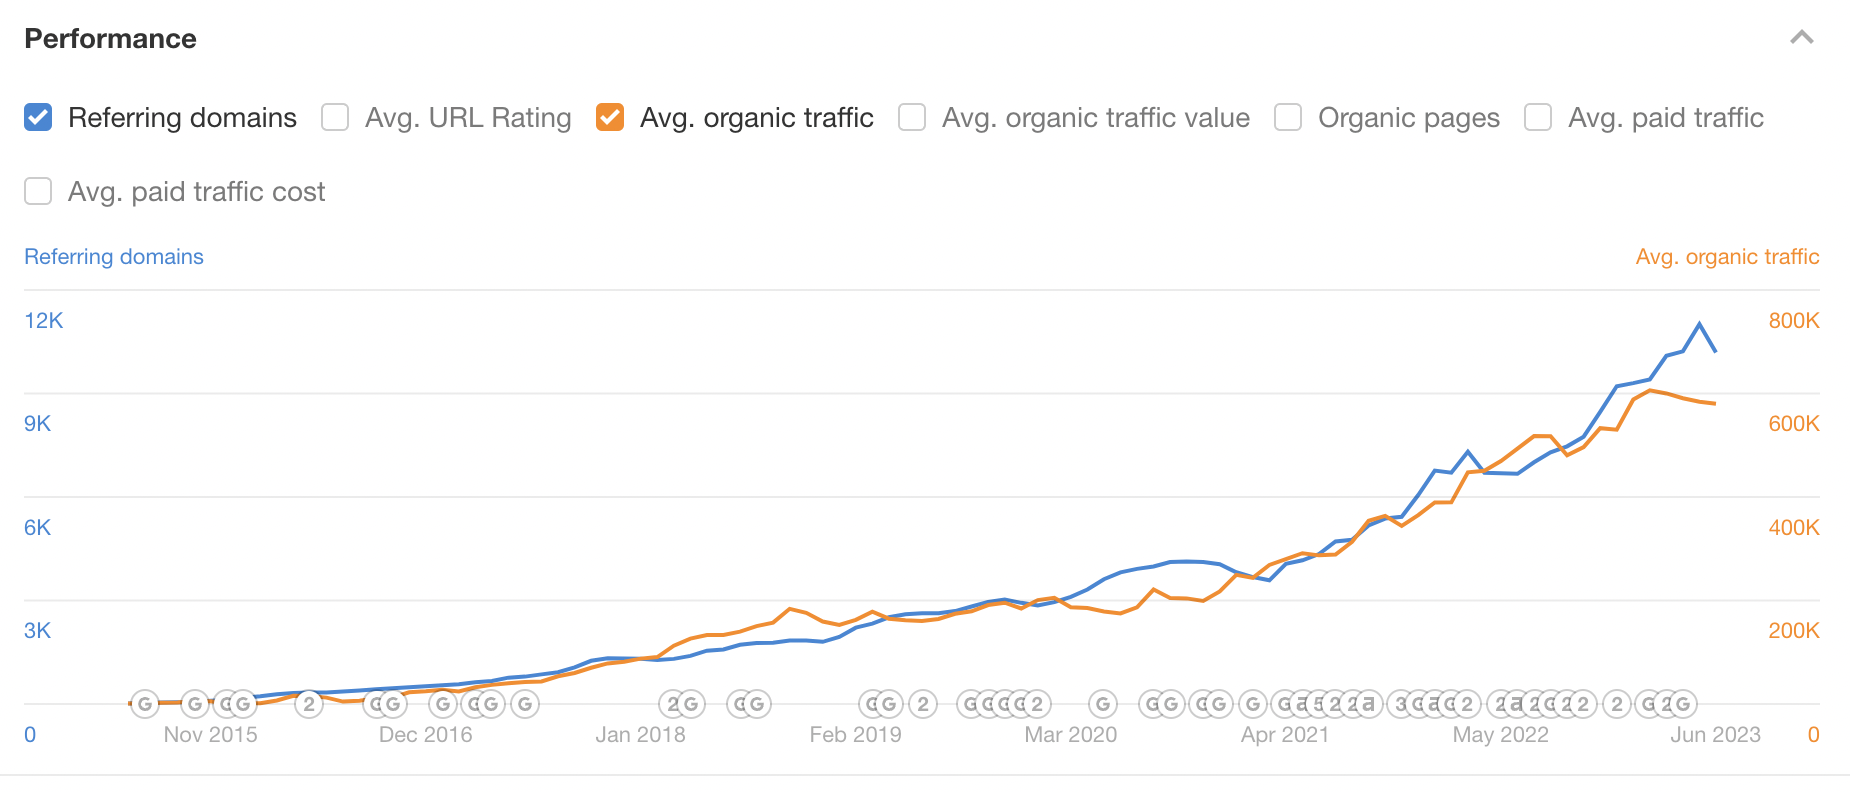Click the blue Referring domains axis label
This screenshot has height=792, width=1850.
[x=113, y=256]
